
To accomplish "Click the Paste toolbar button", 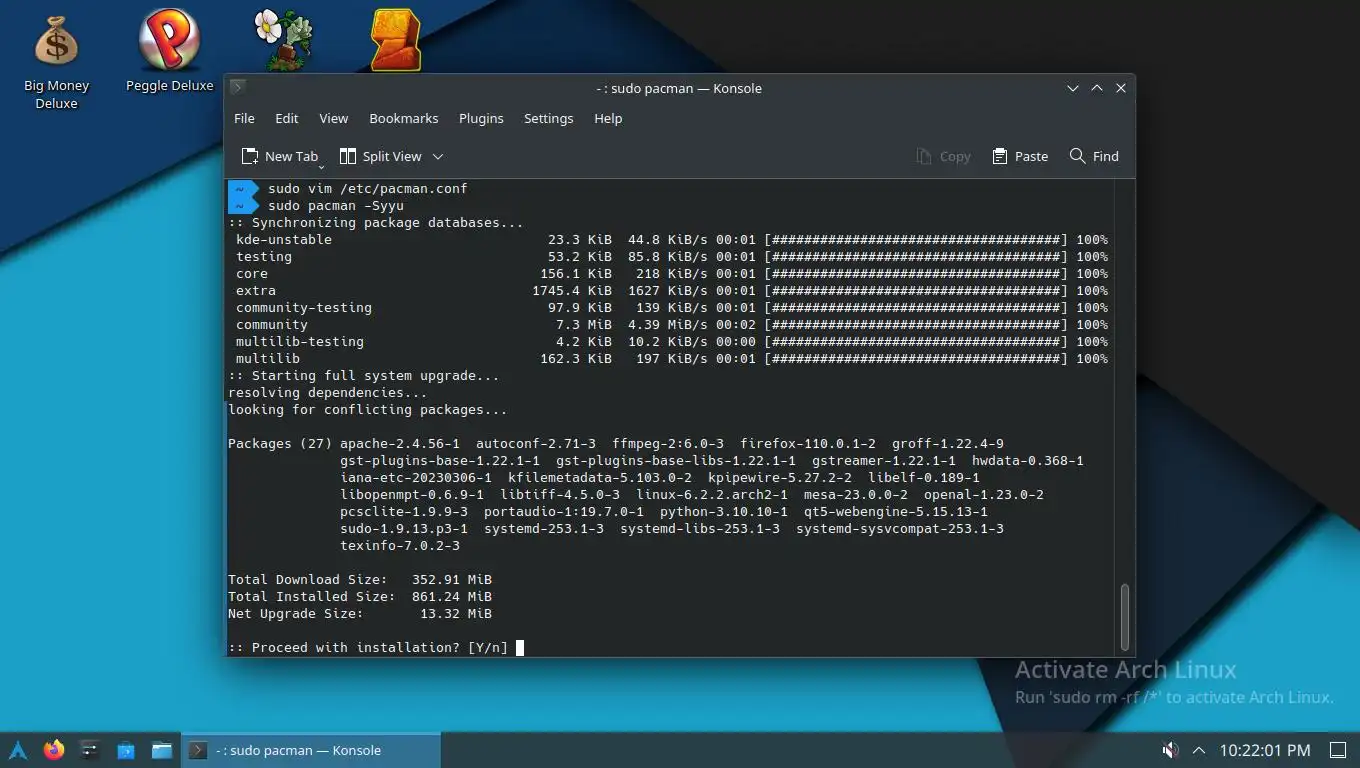I will 1020,156.
